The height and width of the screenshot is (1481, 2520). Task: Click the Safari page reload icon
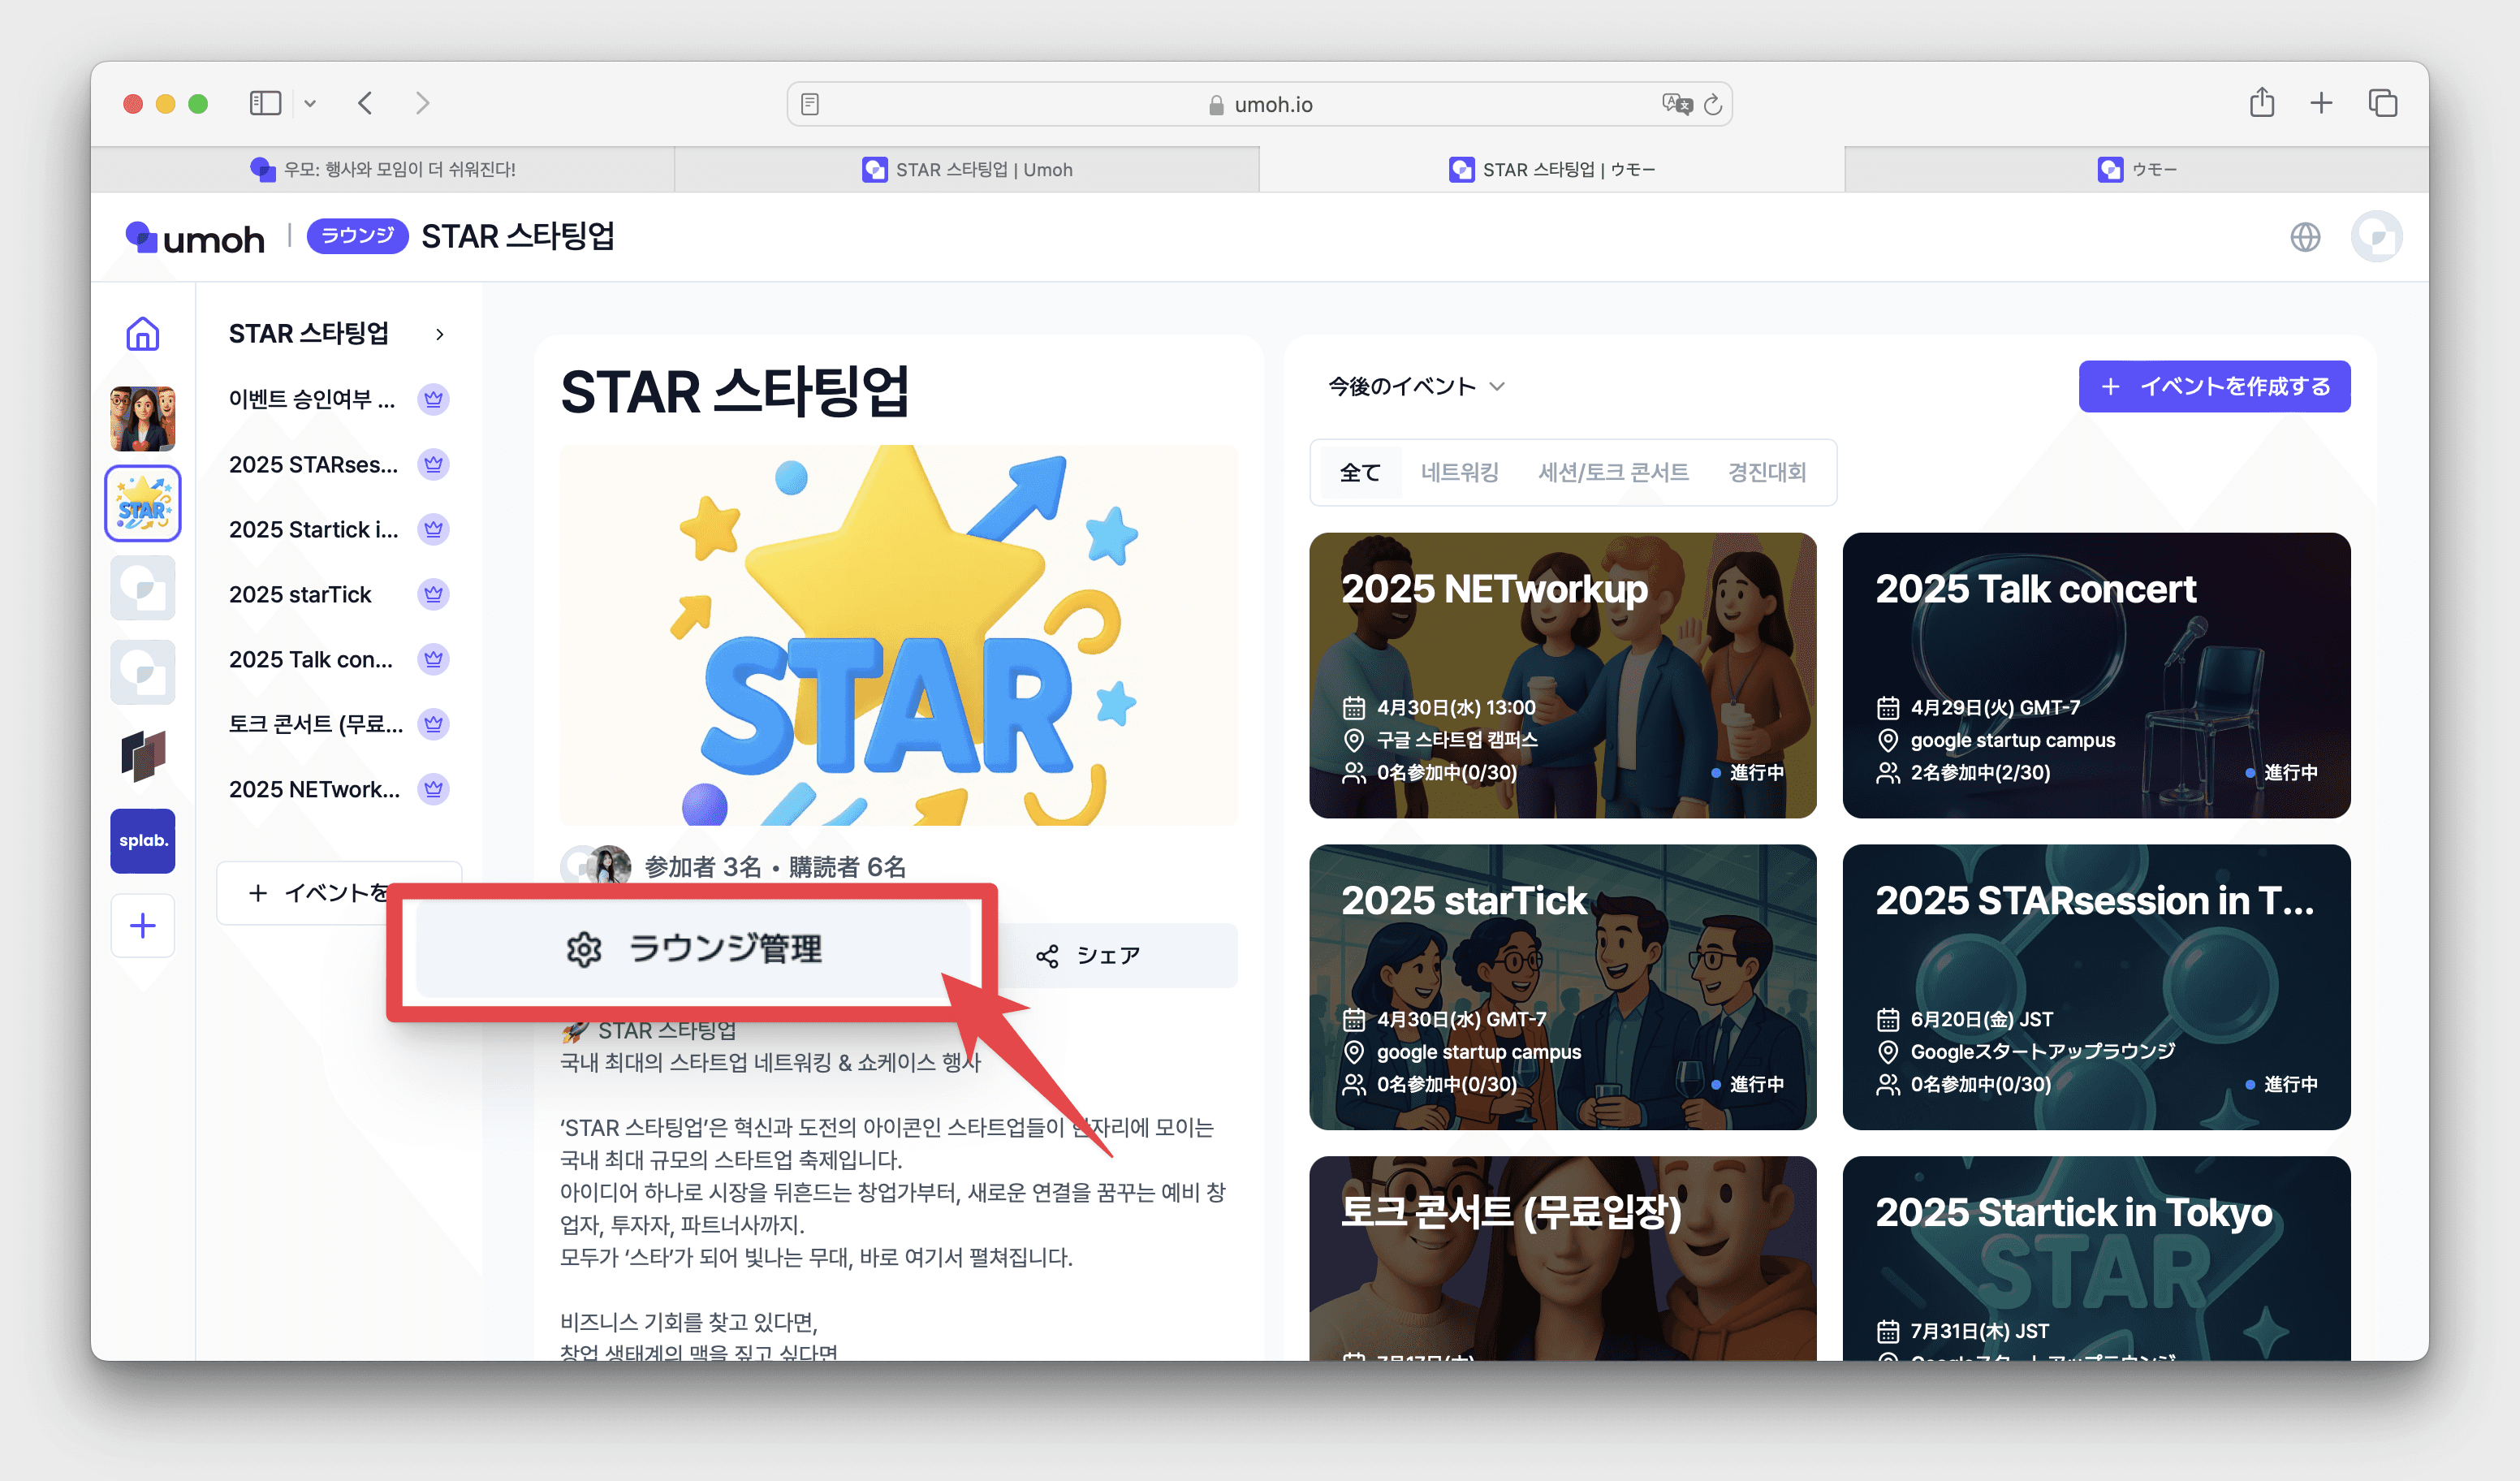[x=1713, y=104]
